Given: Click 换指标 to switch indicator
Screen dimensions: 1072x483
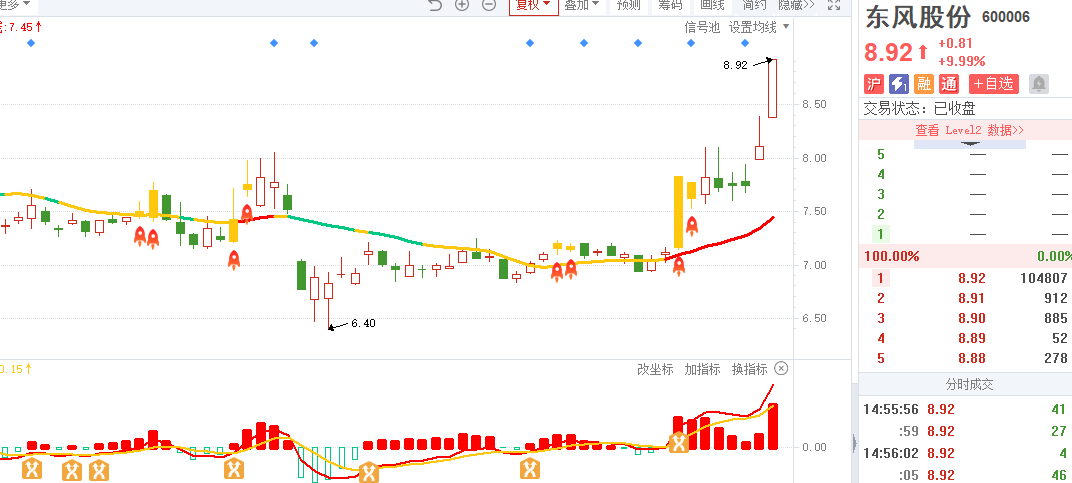Looking at the screenshot, I should click(x=749, y=369).
